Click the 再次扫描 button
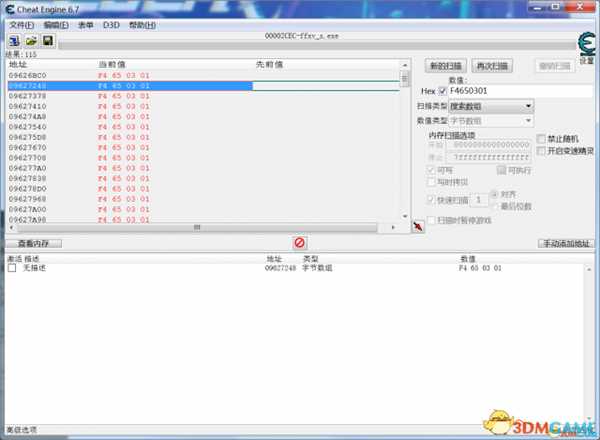The height and width of the screenshot is (440, 600). coord(491,66)
